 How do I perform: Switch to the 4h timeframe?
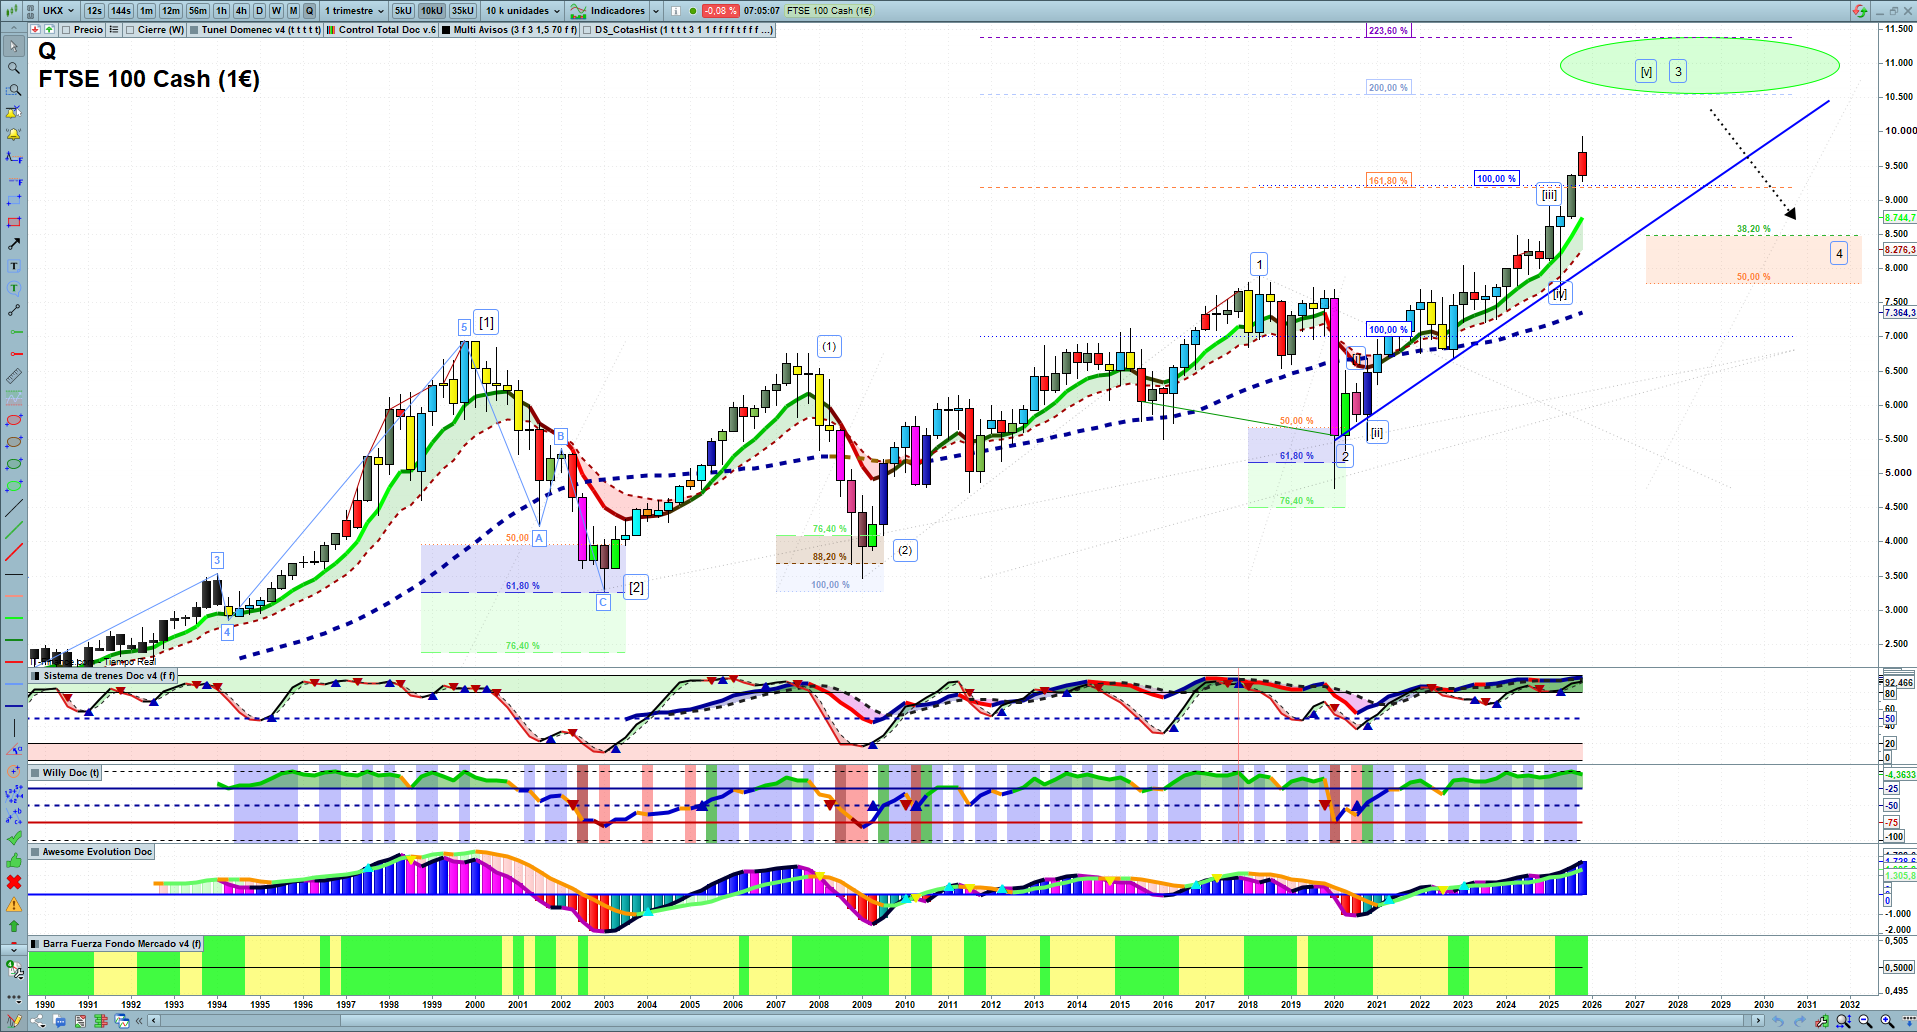[x=241, y=11]
